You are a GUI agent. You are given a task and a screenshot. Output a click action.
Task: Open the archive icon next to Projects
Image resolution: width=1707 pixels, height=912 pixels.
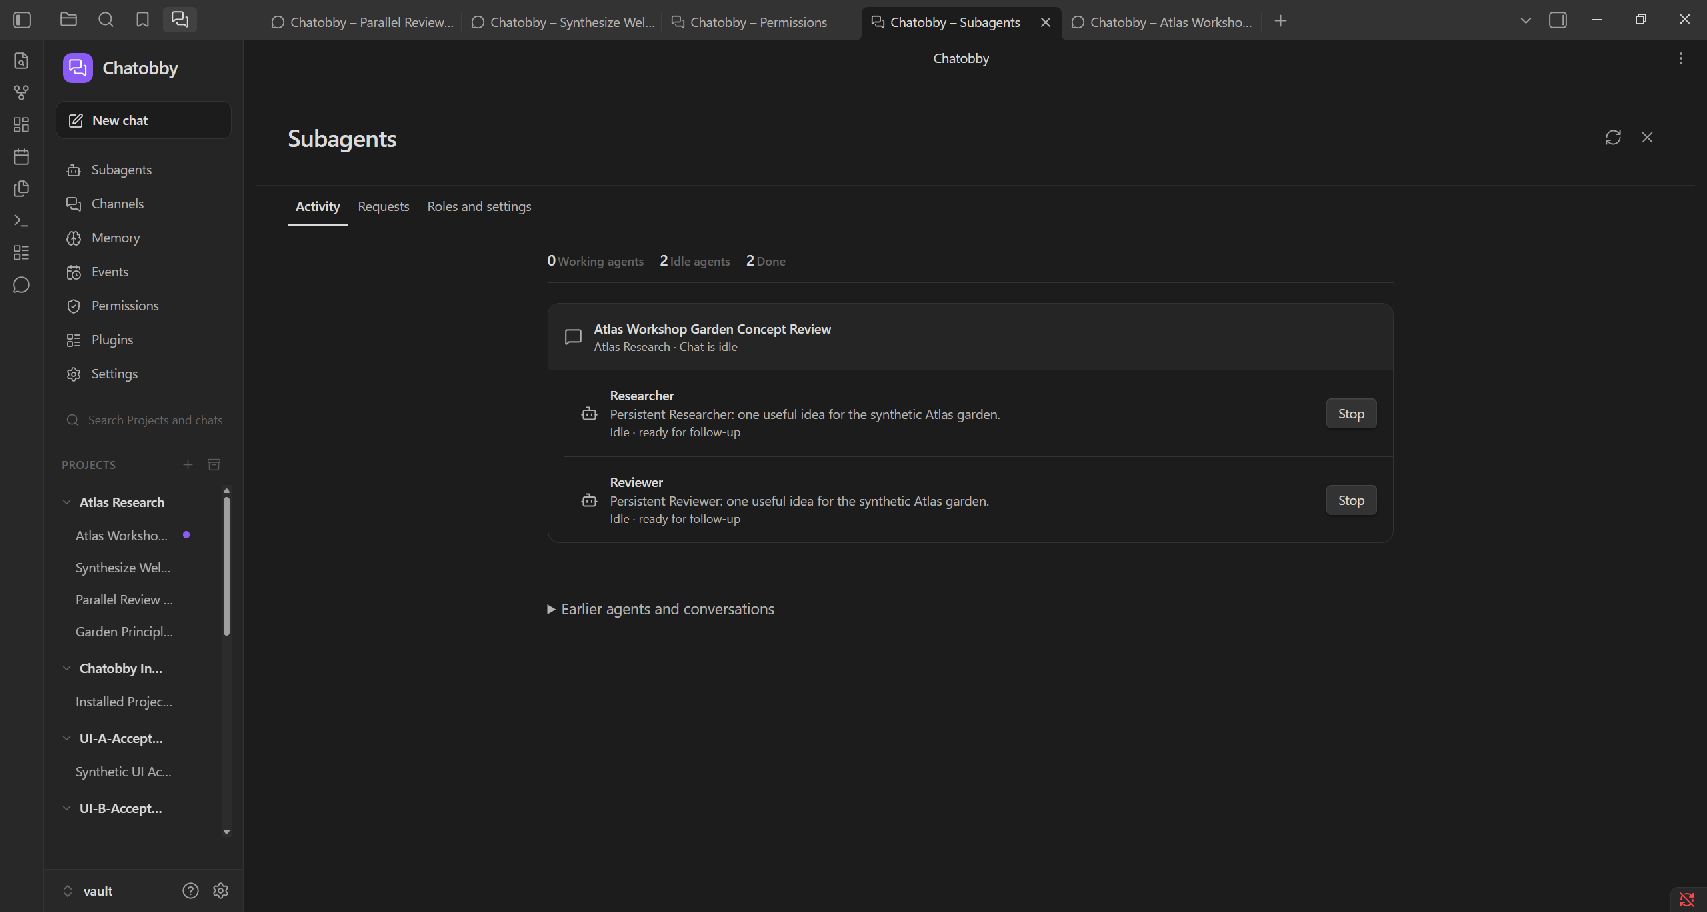(x=214, y=465)
